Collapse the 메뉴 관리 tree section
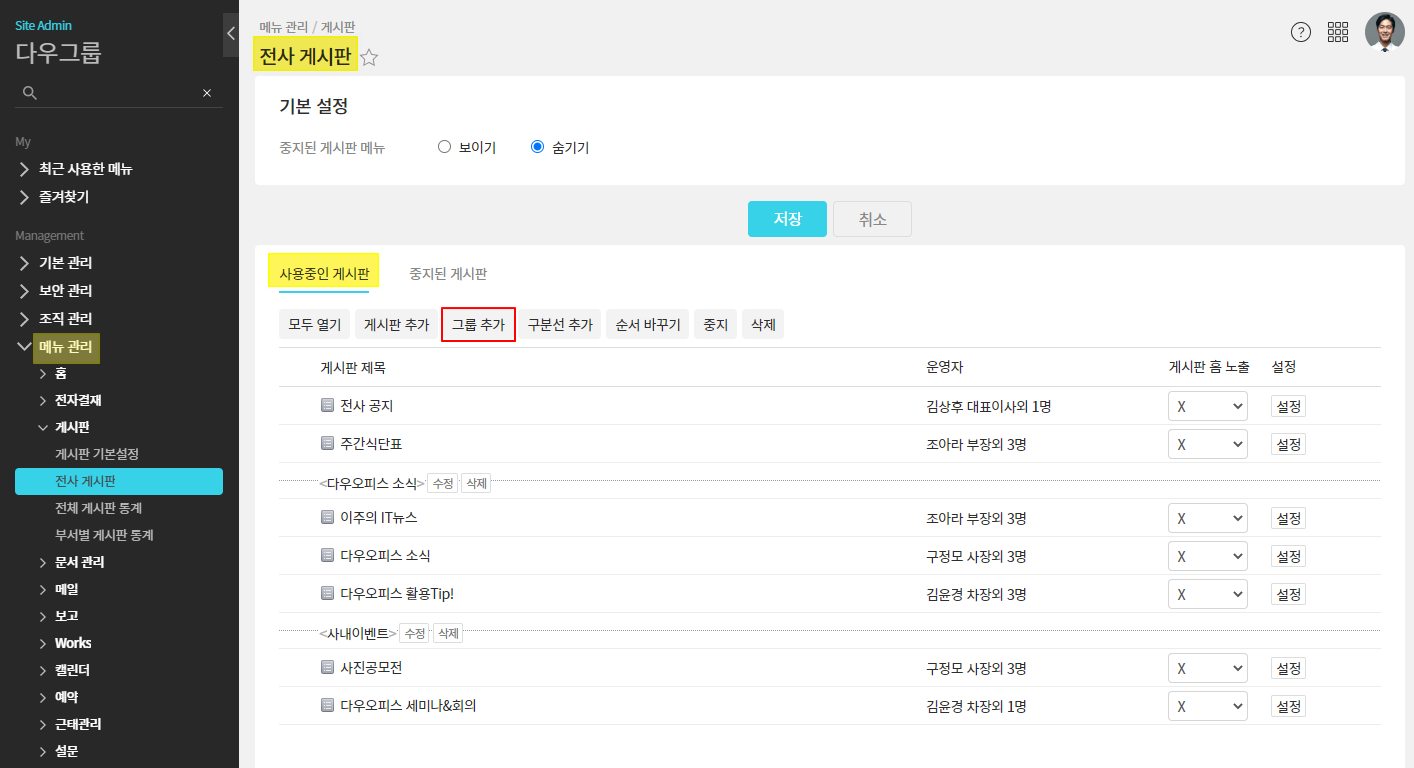The image size is (1414, 768). (25, 347)
